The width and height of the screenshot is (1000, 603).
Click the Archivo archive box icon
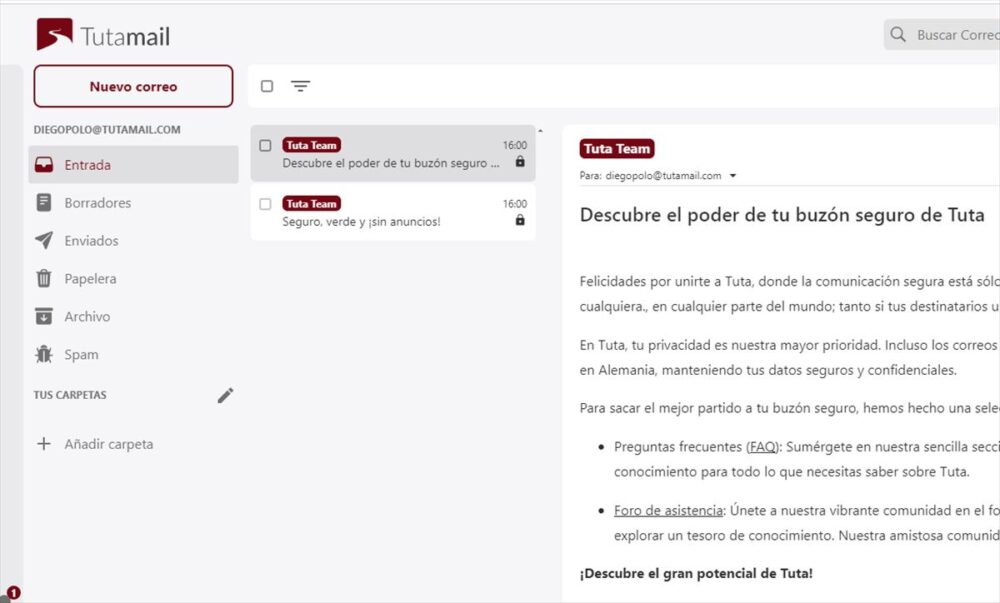click(44, 316)
